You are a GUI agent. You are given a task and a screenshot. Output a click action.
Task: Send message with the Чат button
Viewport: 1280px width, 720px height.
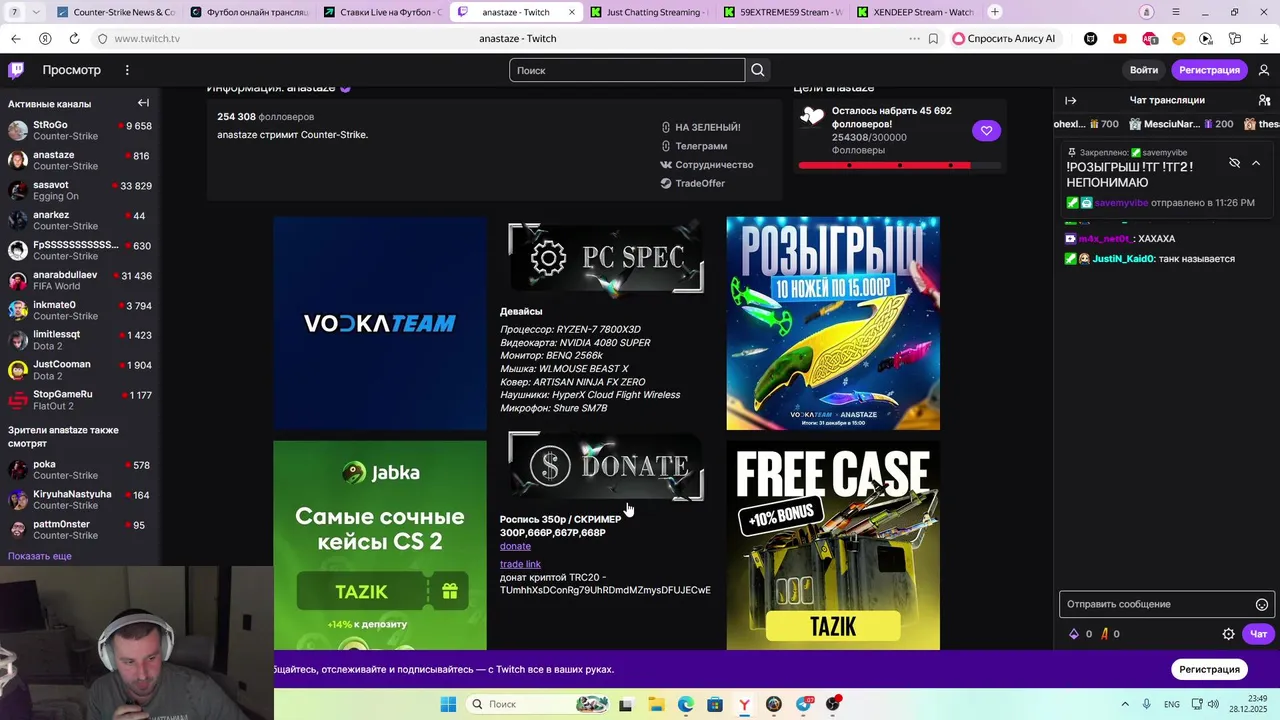(1258, 634)
